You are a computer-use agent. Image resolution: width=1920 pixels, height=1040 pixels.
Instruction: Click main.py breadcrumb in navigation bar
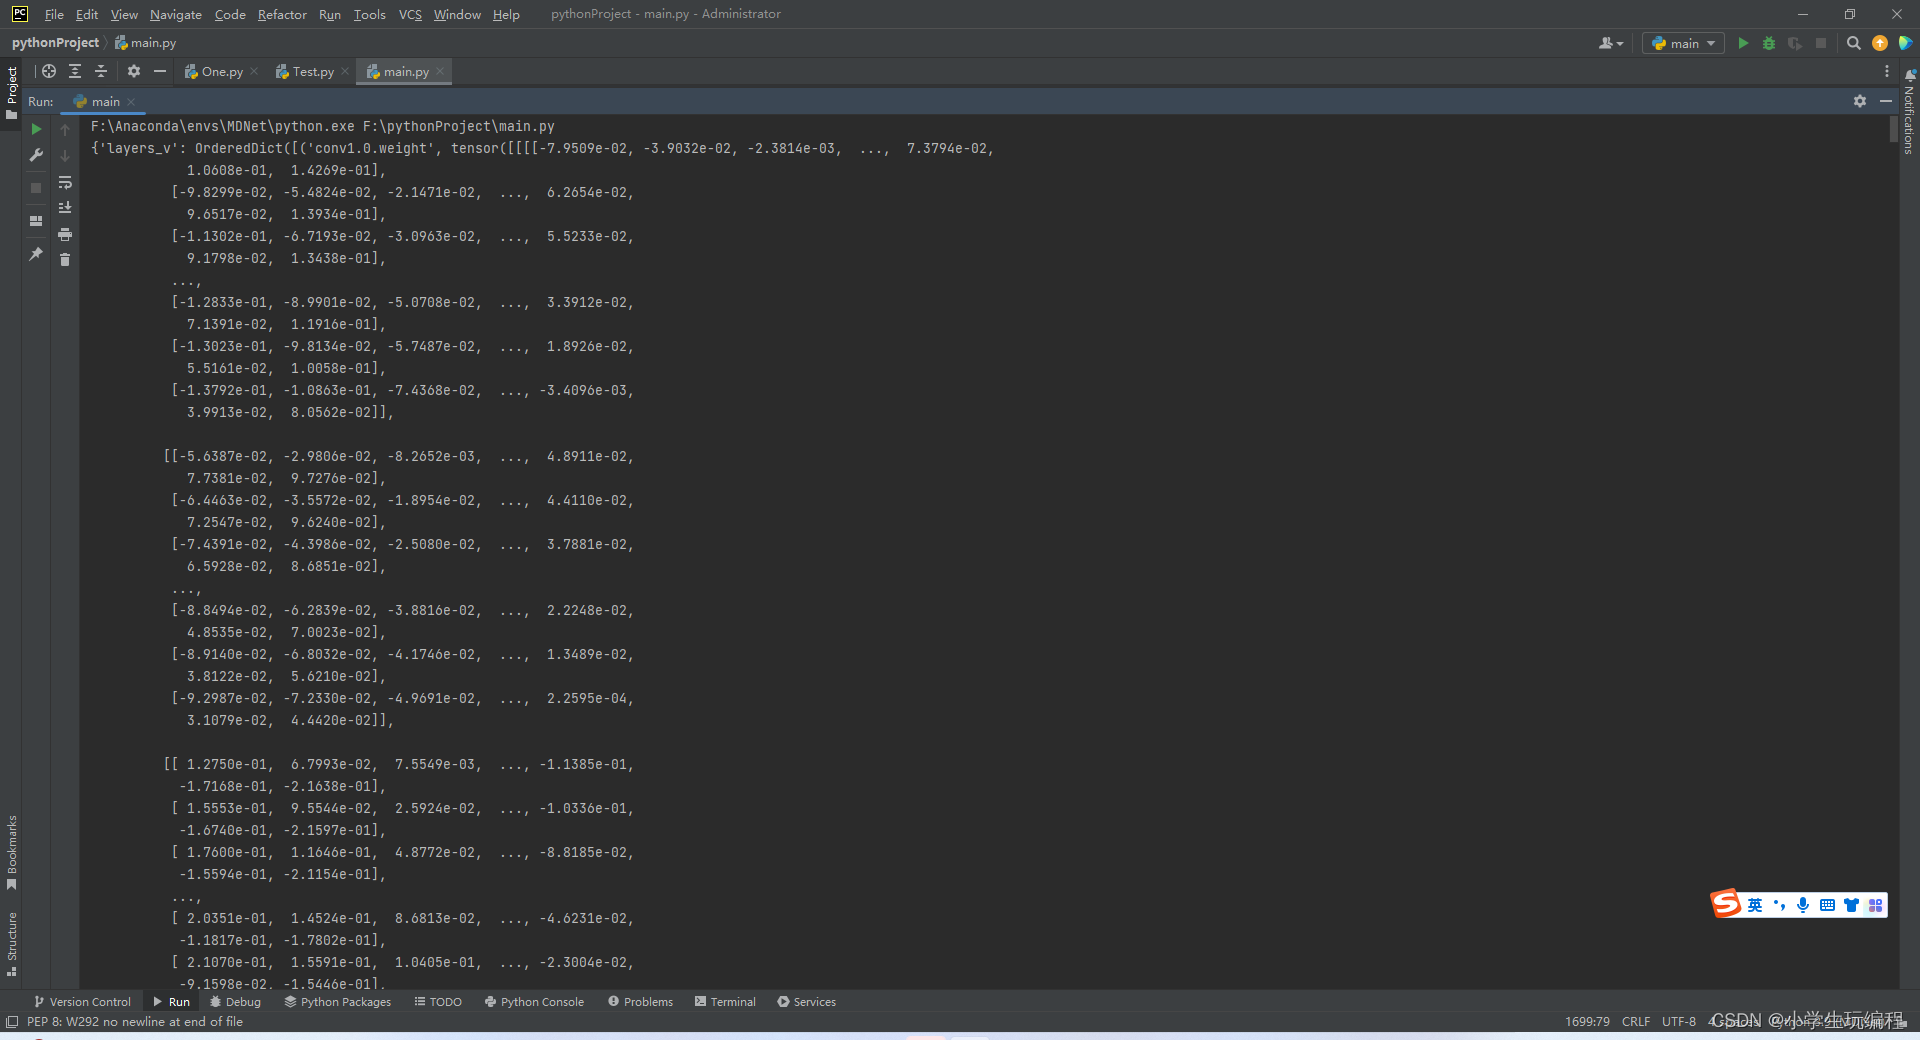tap(146, 43)
